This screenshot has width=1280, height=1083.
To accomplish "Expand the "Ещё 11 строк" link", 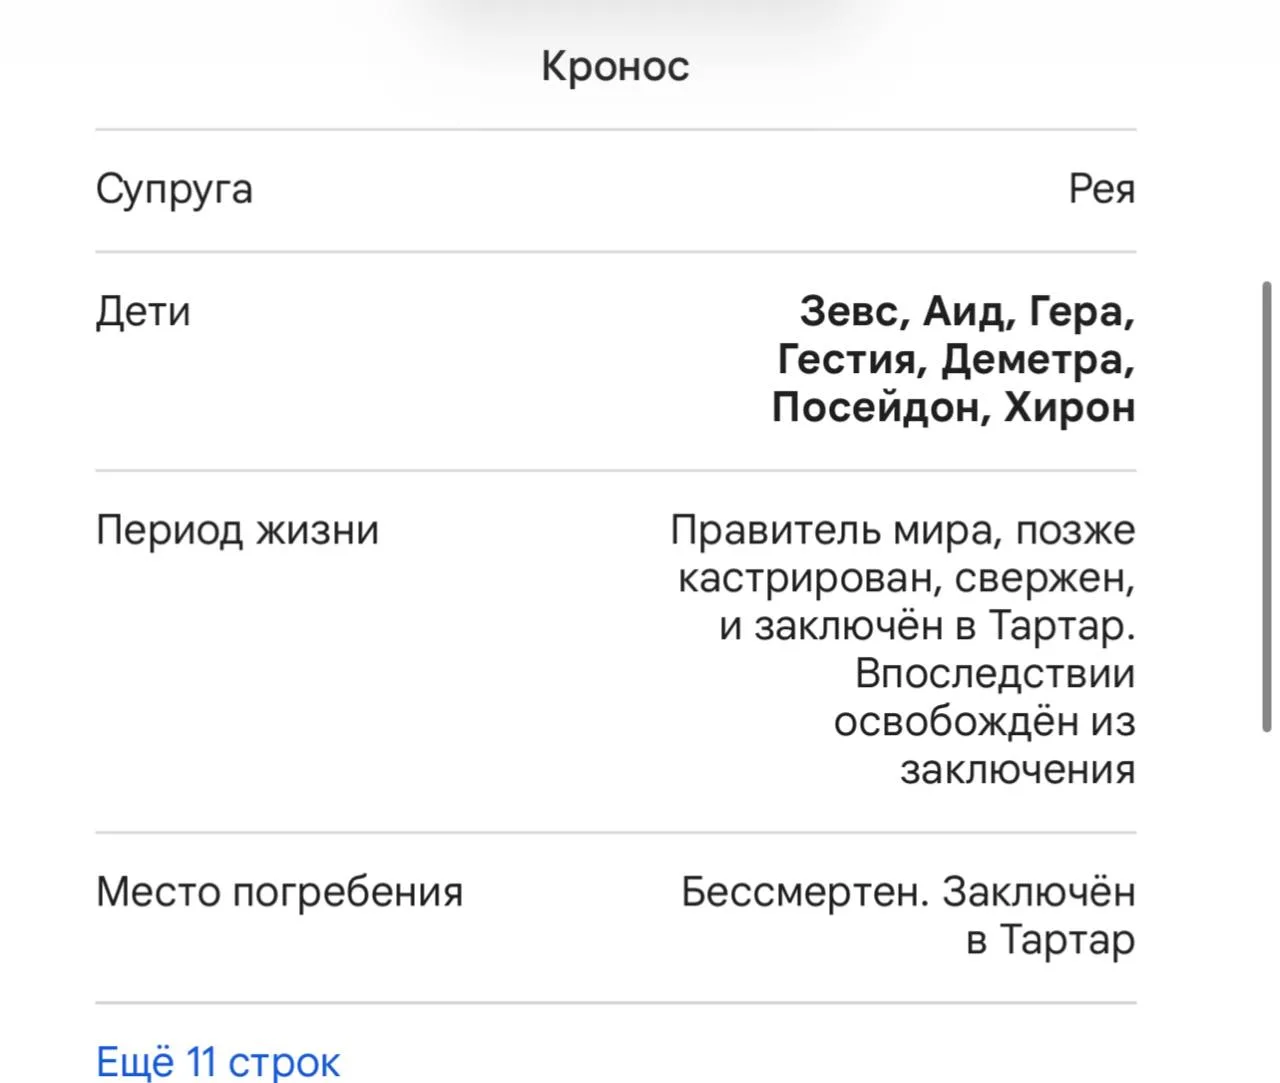I will click(x=218, y=1062).
